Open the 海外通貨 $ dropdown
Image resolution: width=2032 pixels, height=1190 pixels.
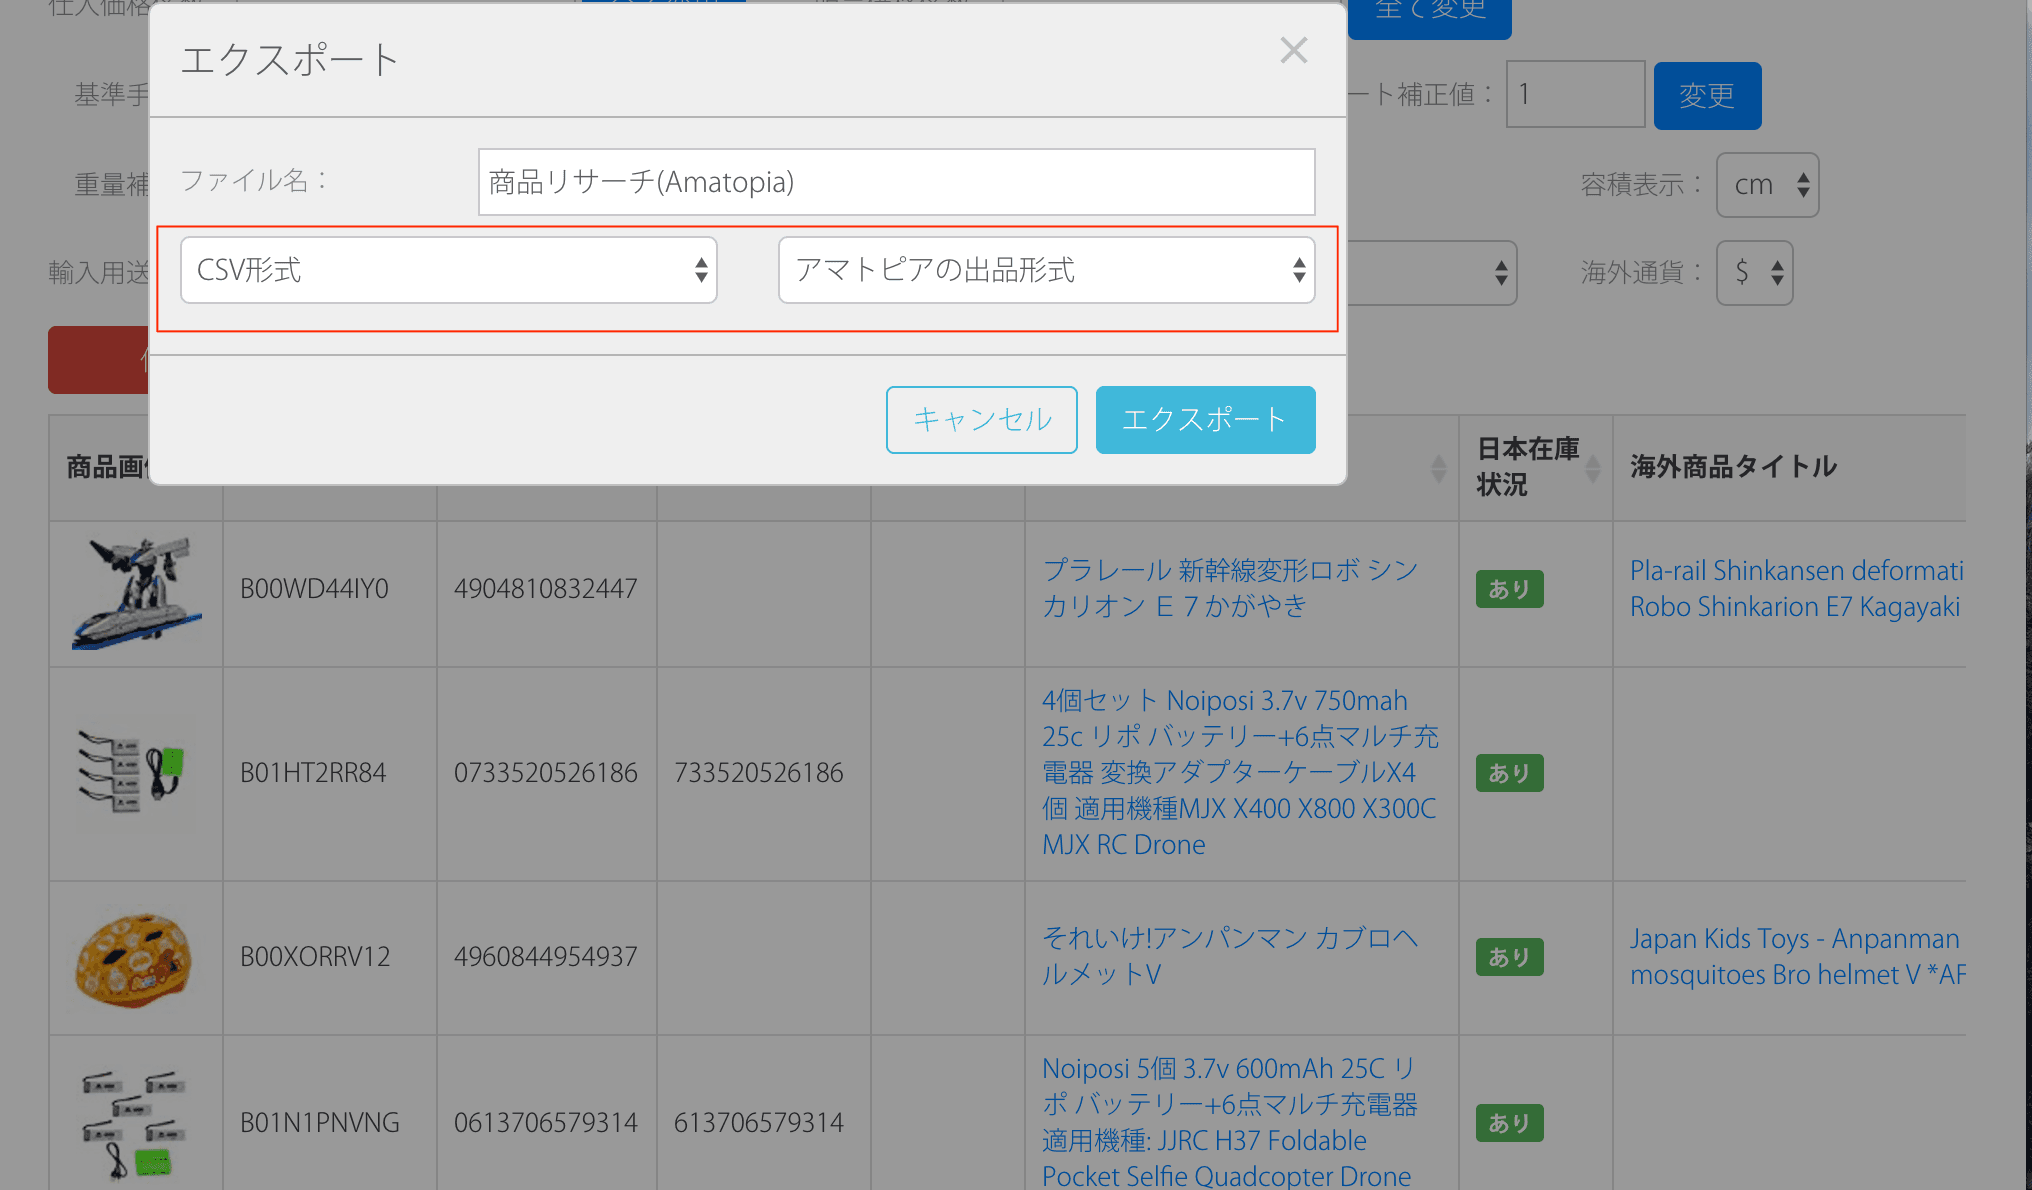1755,272
